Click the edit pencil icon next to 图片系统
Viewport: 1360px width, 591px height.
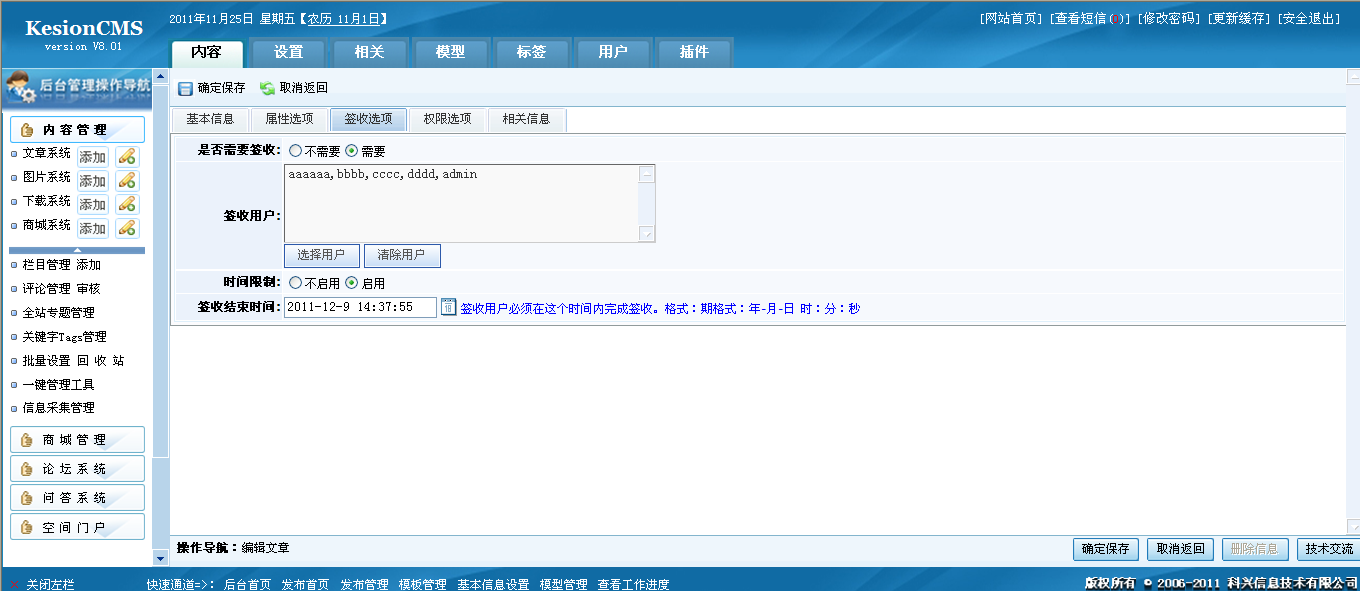pyautogui.click(x=127, y=180)
